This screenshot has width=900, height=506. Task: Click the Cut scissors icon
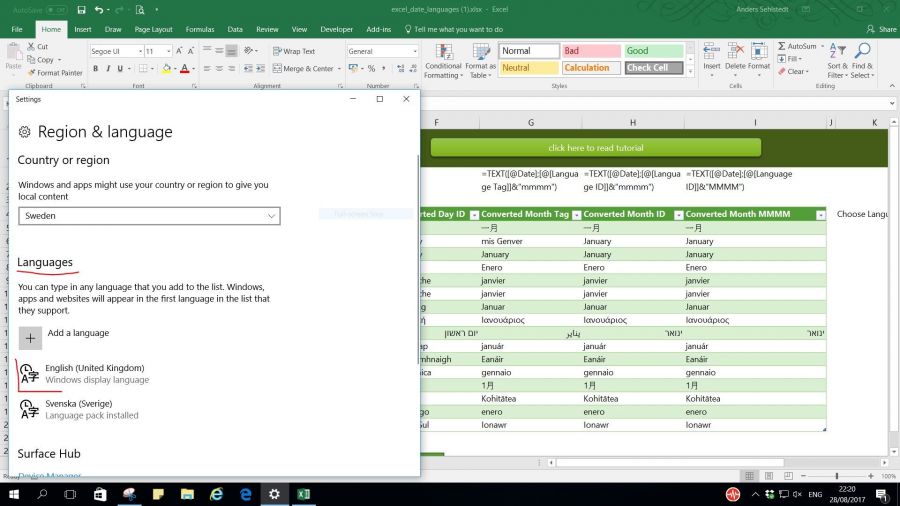click(31, 46)
